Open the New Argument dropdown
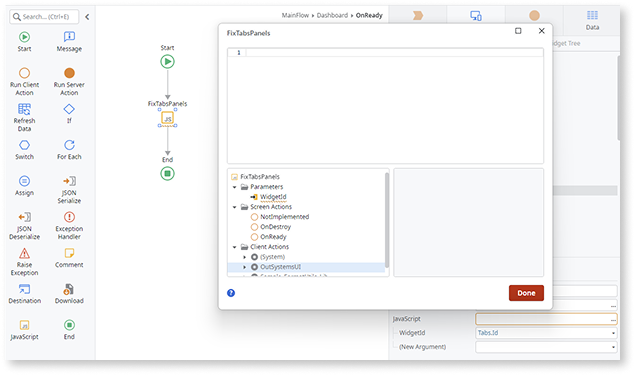 click(x=614, y=347)
